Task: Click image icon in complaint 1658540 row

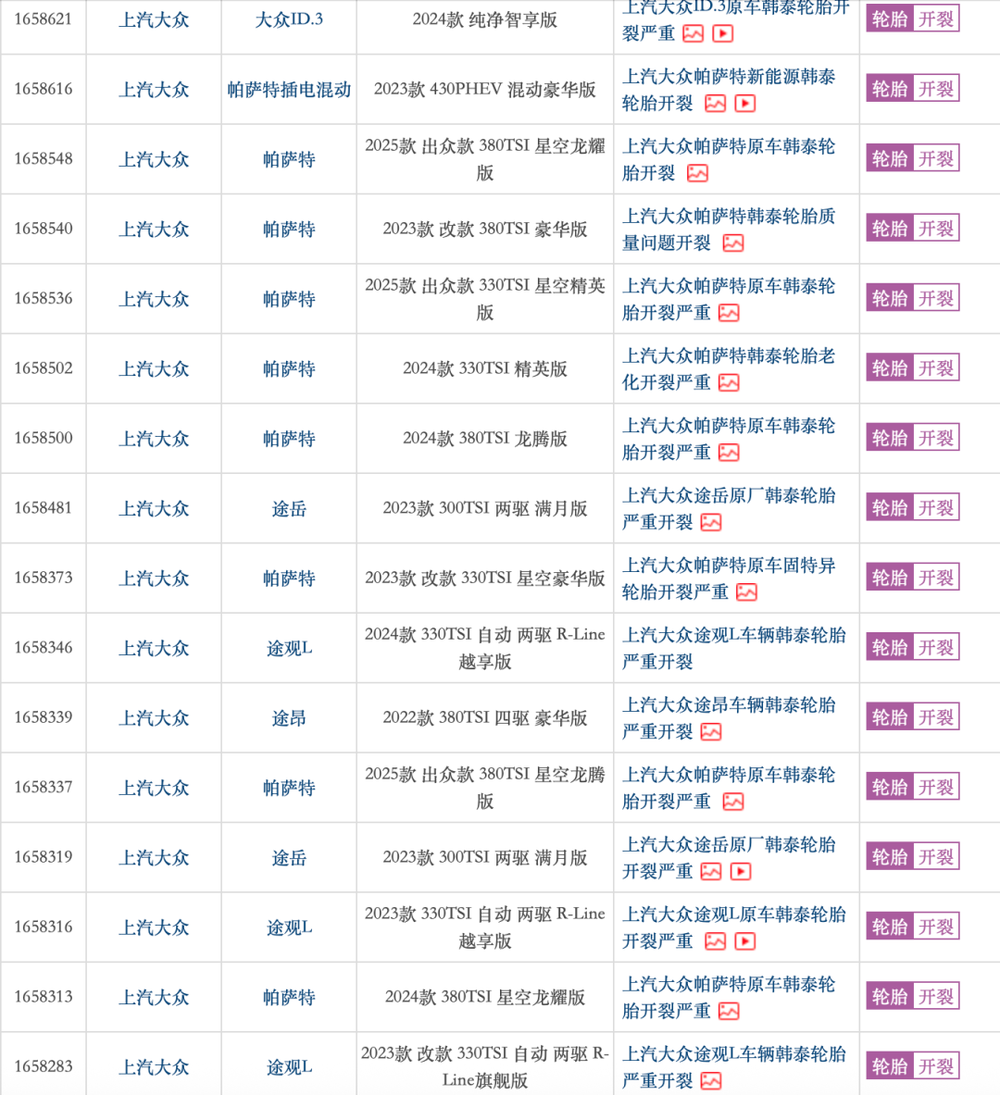Action: point(733,244)
